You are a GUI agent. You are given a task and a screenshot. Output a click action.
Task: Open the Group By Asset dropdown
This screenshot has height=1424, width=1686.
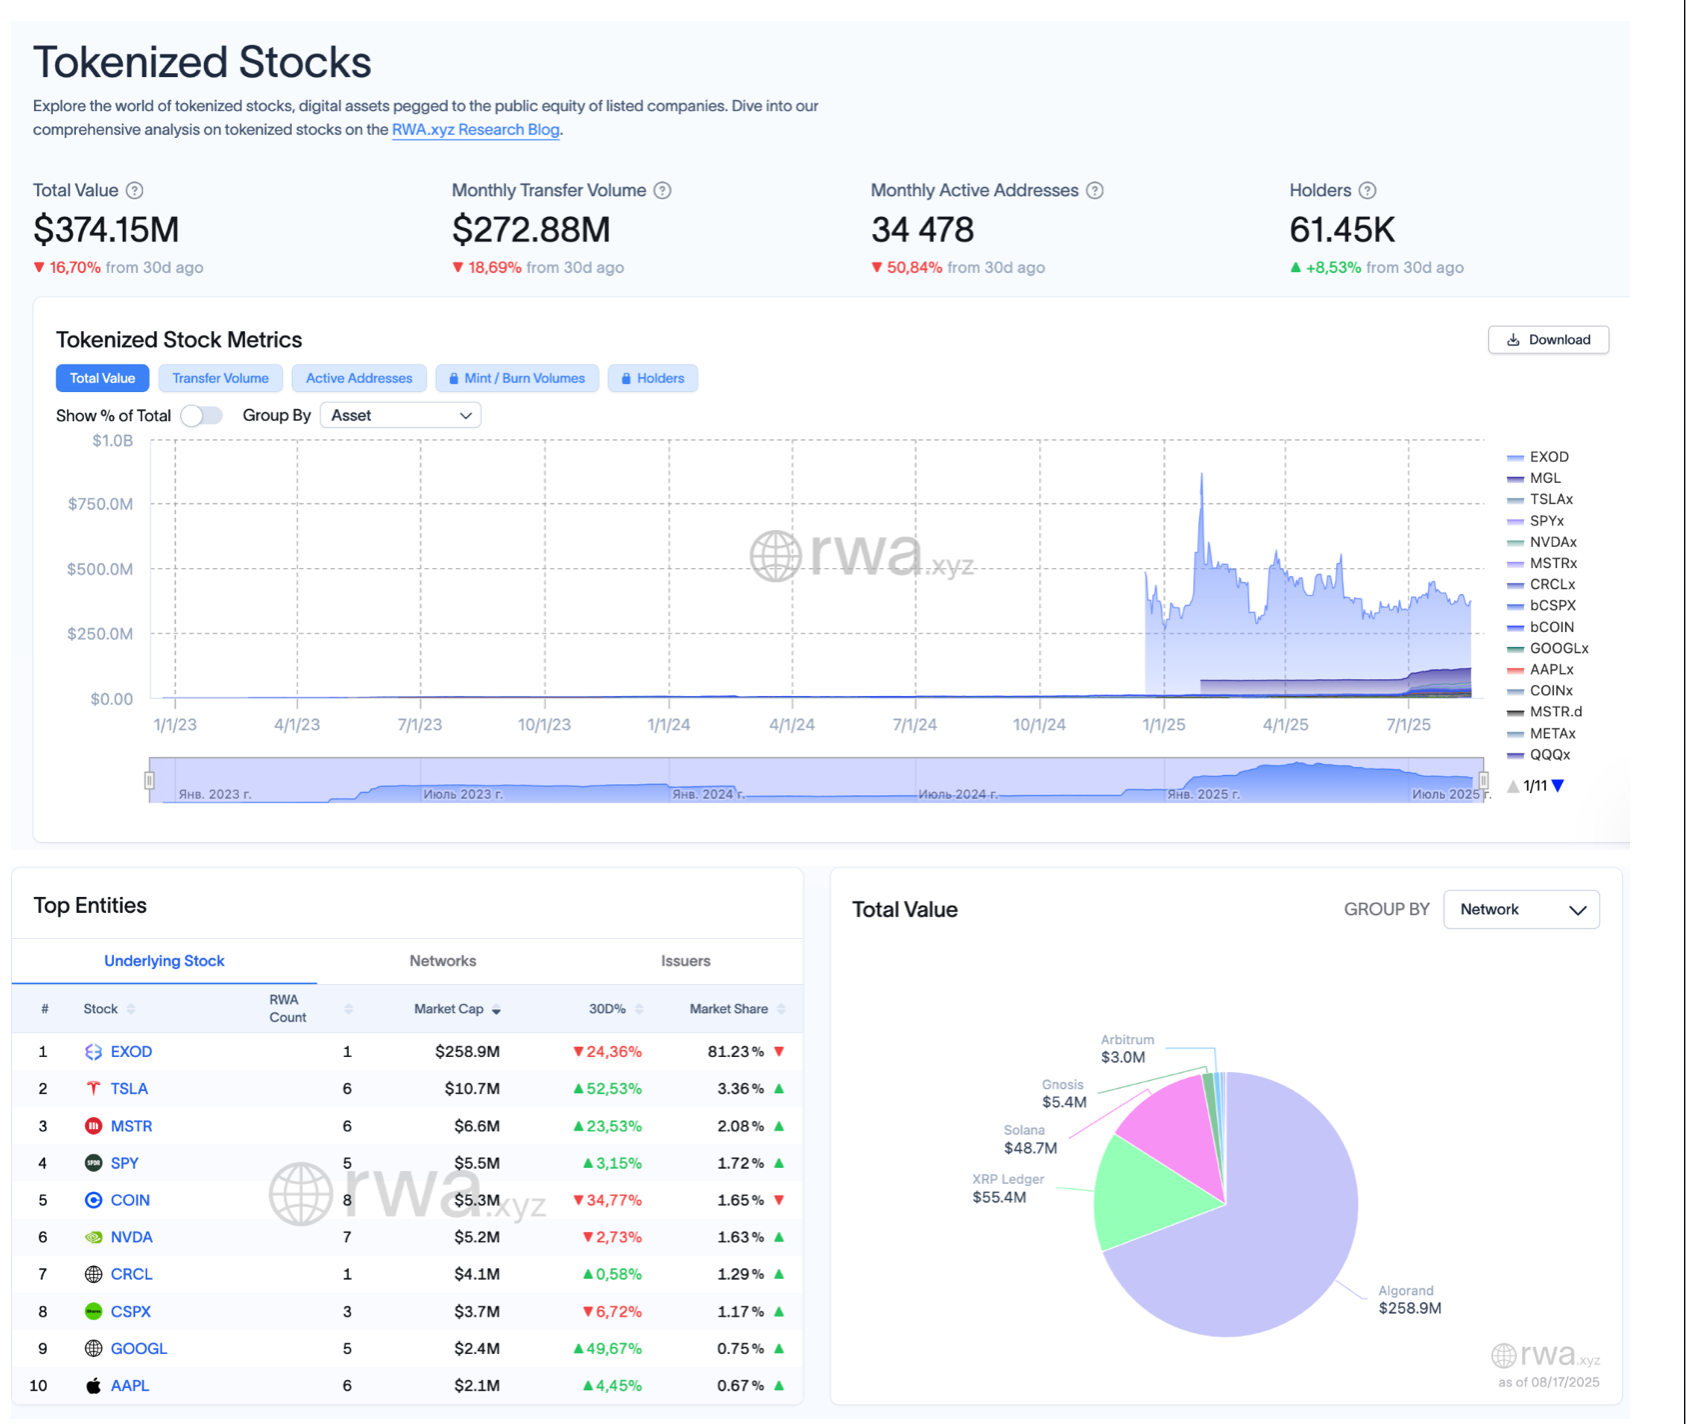click(x=400, y=415)
